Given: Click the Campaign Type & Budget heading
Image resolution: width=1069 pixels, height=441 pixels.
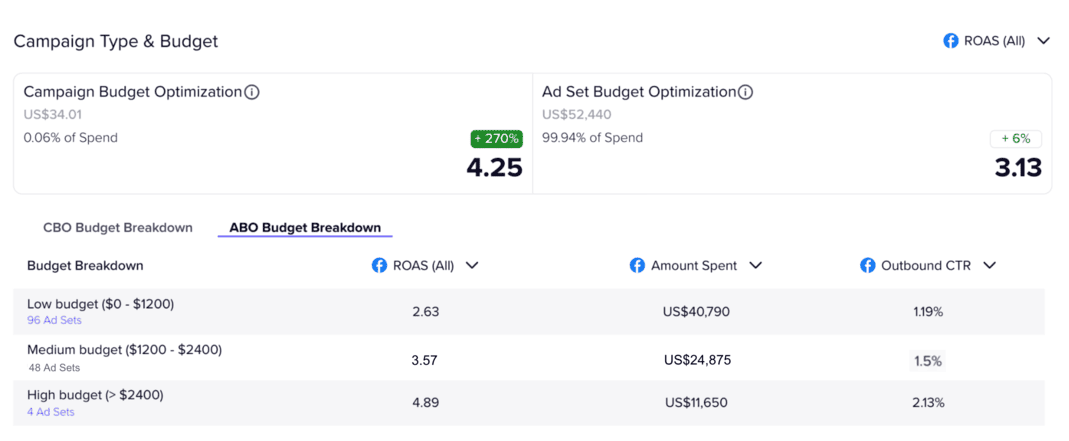Looking at the screenshot, I should pyautogui.click(x=116, y=42).
